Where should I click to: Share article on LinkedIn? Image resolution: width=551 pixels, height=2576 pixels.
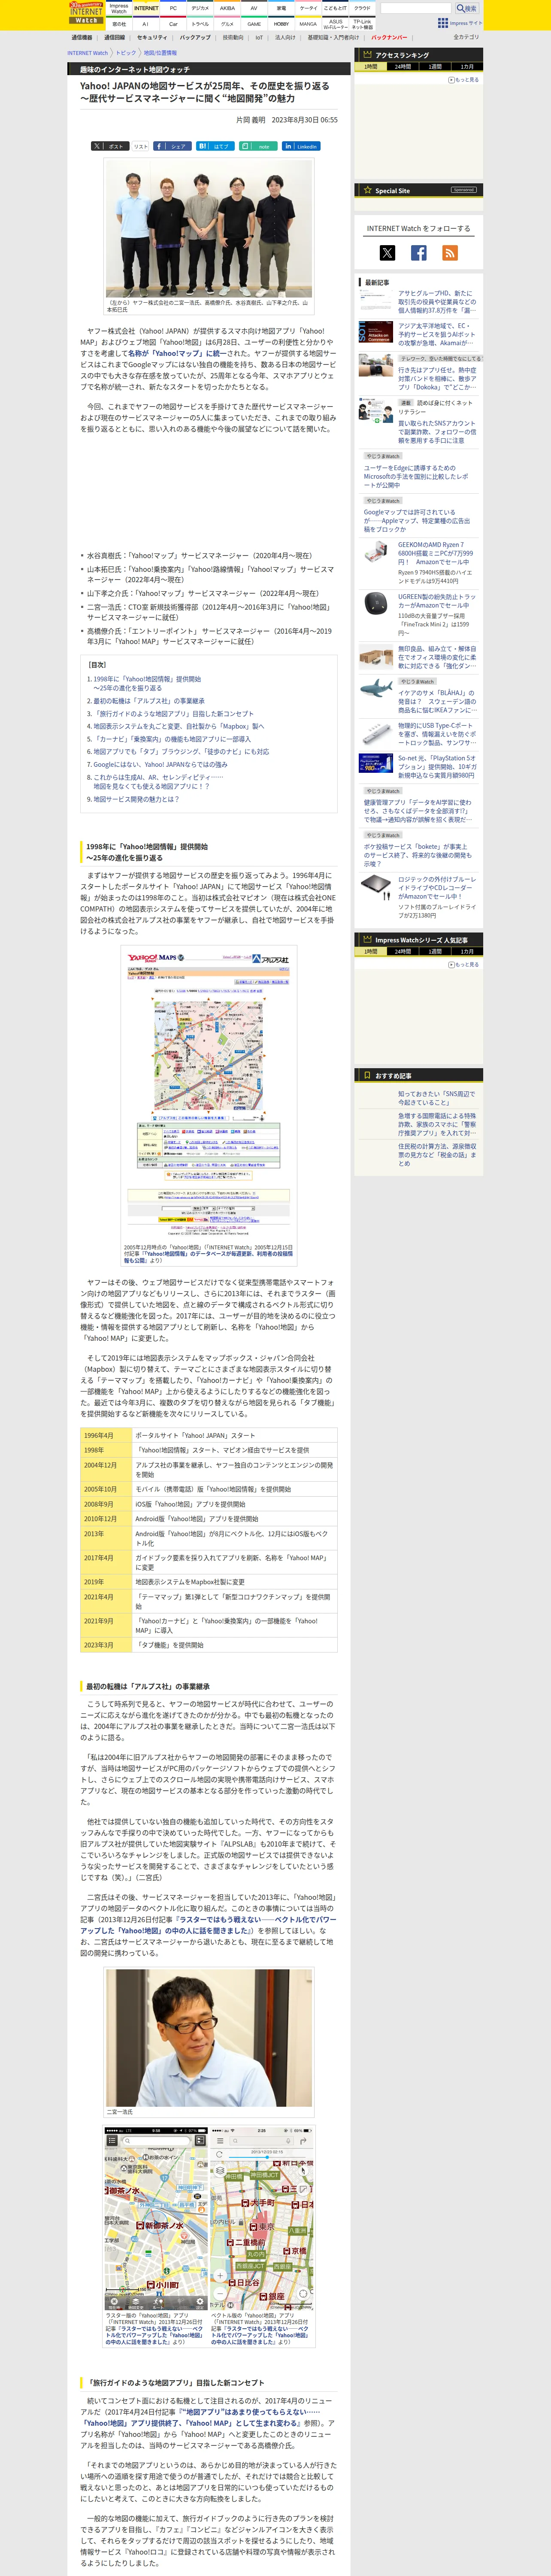pos(300,146)
